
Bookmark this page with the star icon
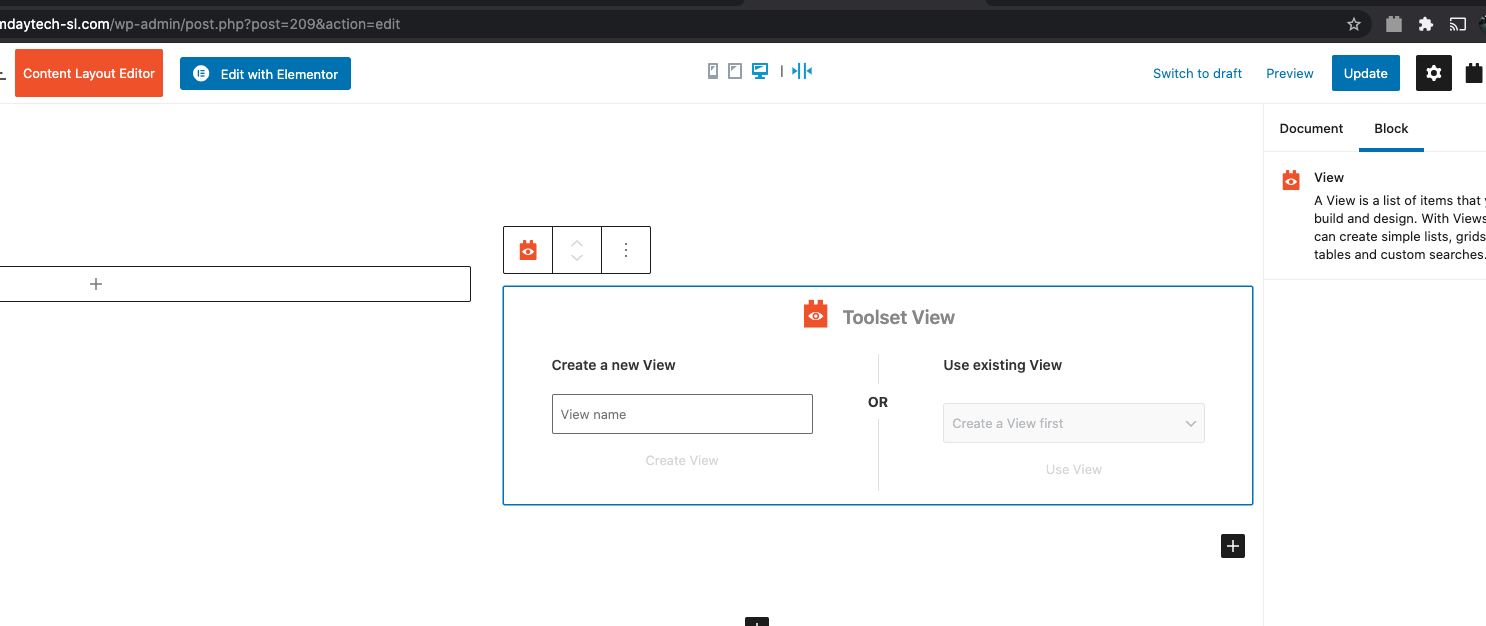(x=1354, y=24)
